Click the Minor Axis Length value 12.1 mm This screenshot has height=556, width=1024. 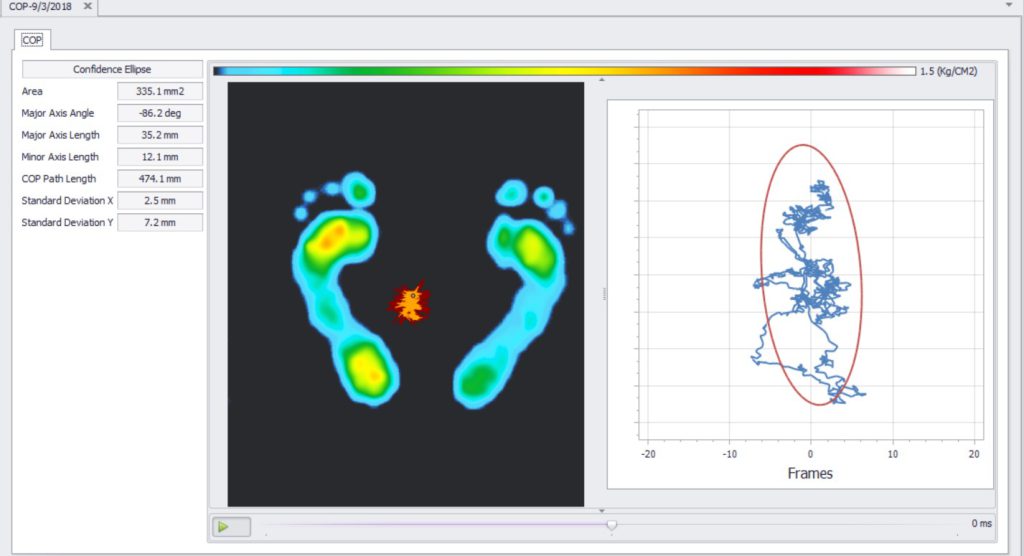click(x=160, y=157)
